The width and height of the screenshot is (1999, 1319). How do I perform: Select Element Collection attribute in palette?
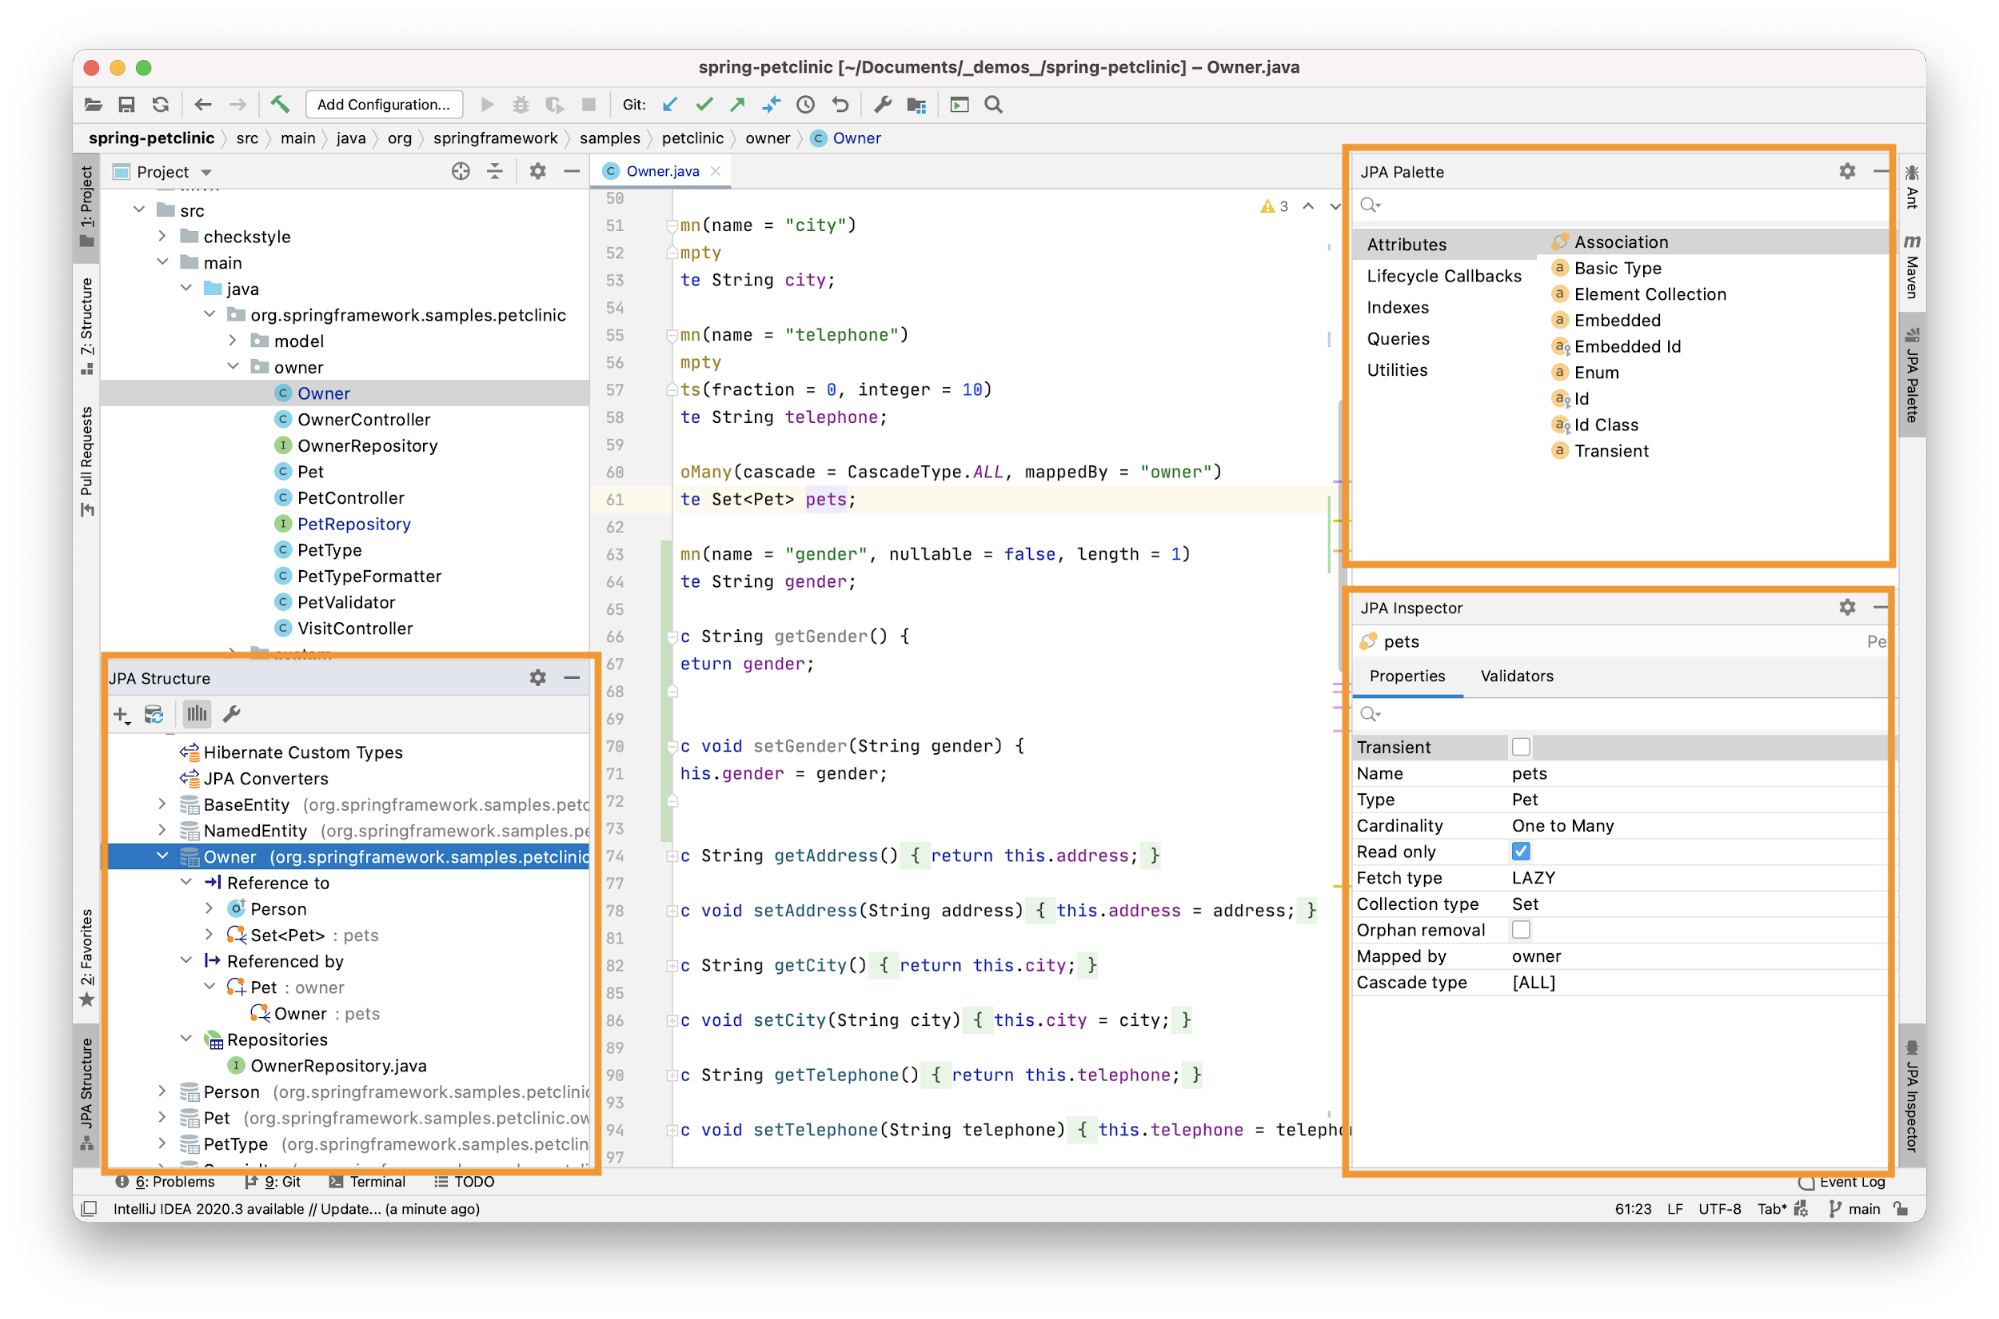pos(1650,294)
